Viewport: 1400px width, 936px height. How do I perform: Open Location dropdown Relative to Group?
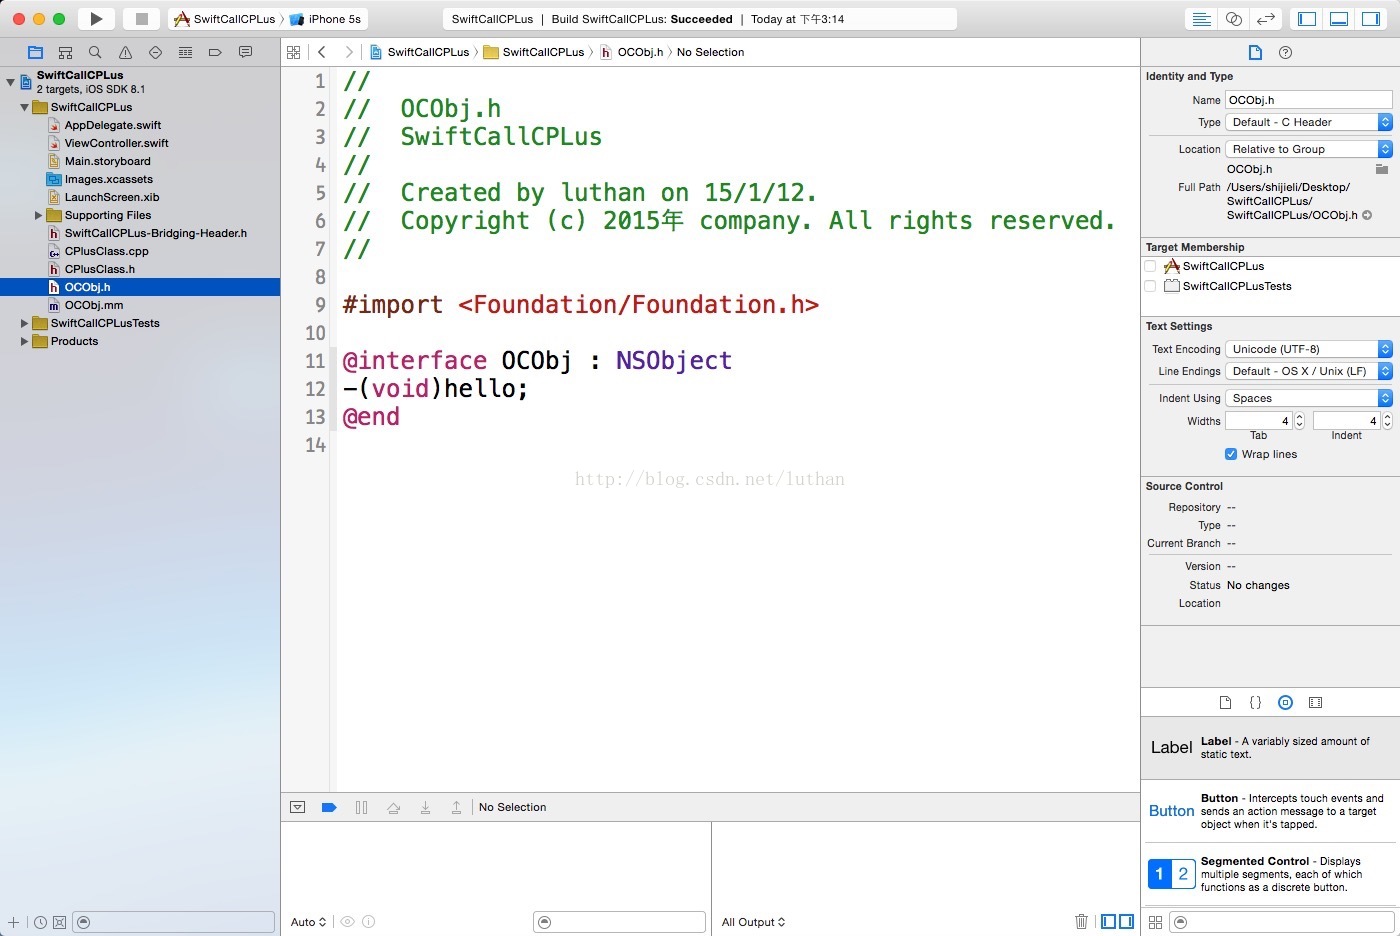tap(1308, 149)
